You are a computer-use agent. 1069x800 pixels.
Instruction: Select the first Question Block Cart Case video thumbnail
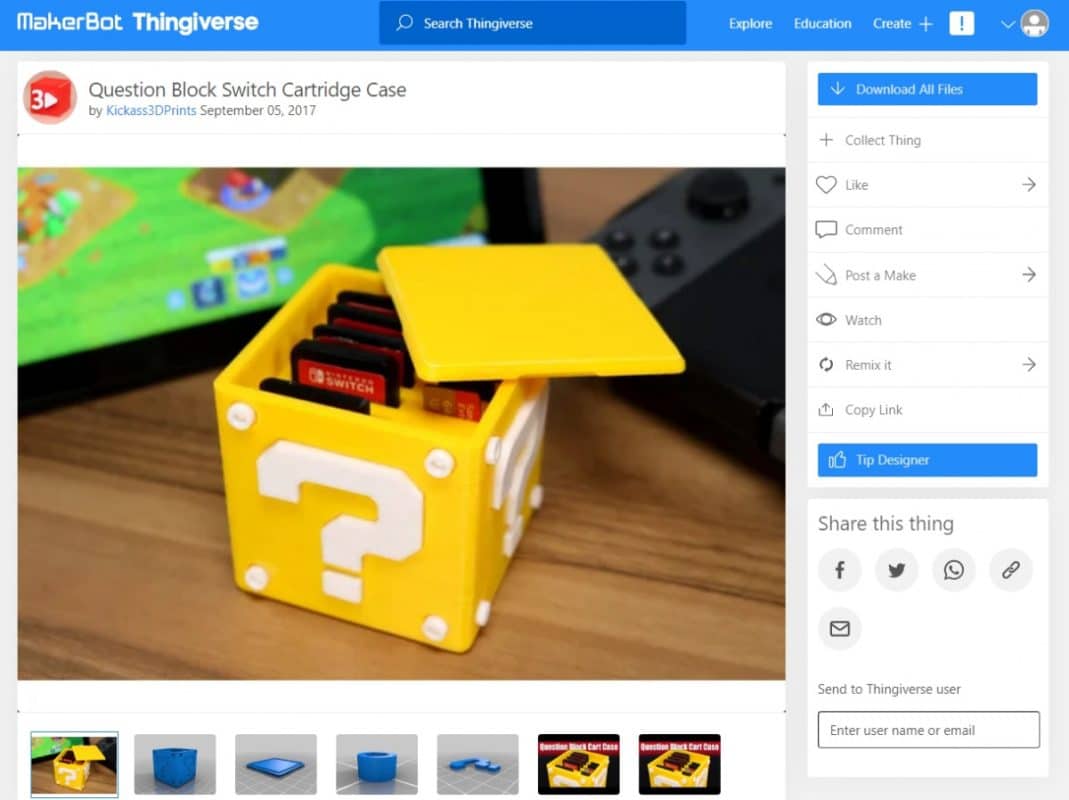click(579, 764)
